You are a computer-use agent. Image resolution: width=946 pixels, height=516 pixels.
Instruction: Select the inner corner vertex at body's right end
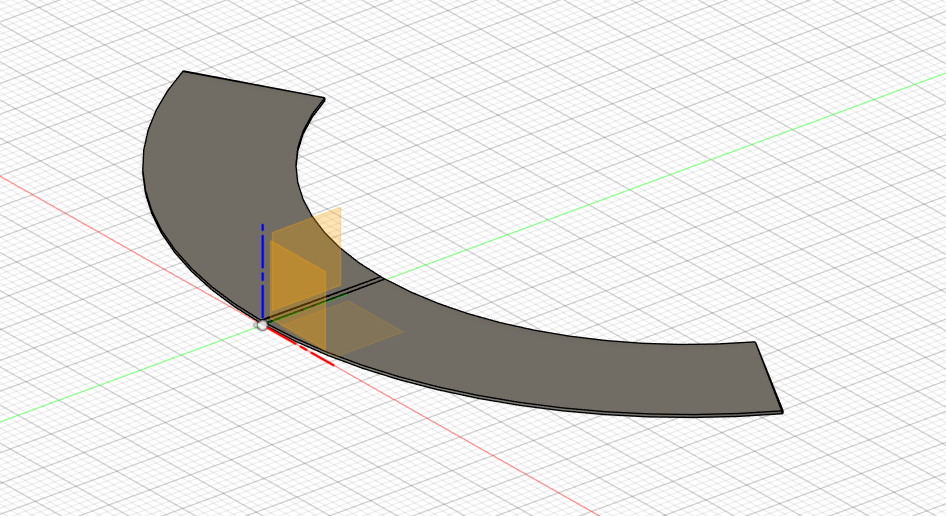pyautogui.click(x=755, y=342)
